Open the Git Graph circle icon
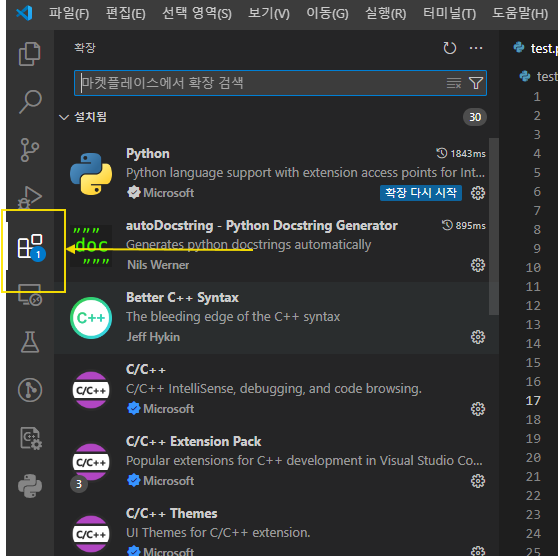The image size is (558, 556). point(30,390)
